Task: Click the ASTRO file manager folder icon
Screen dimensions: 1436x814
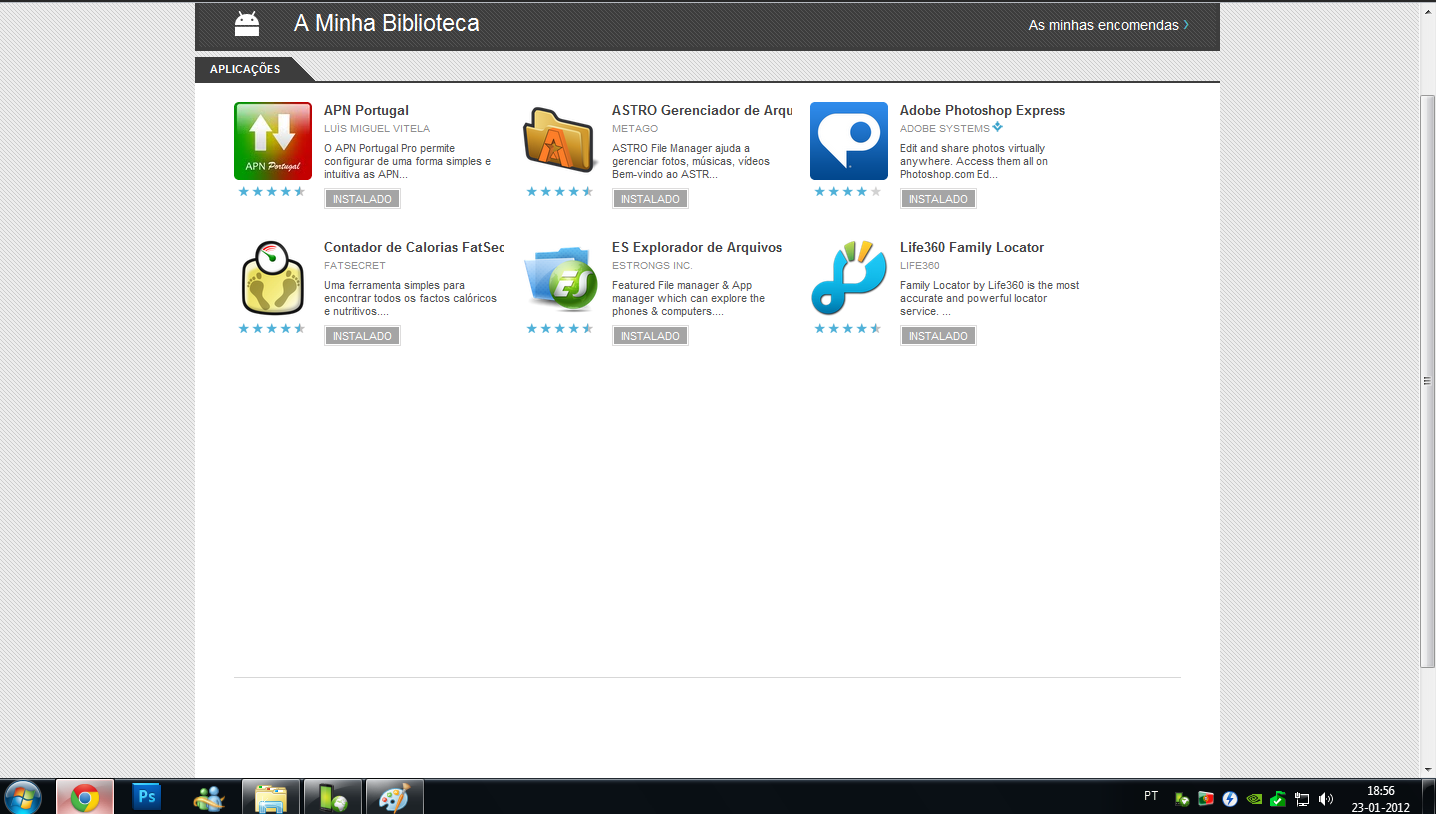Action: tap(560, 141)
